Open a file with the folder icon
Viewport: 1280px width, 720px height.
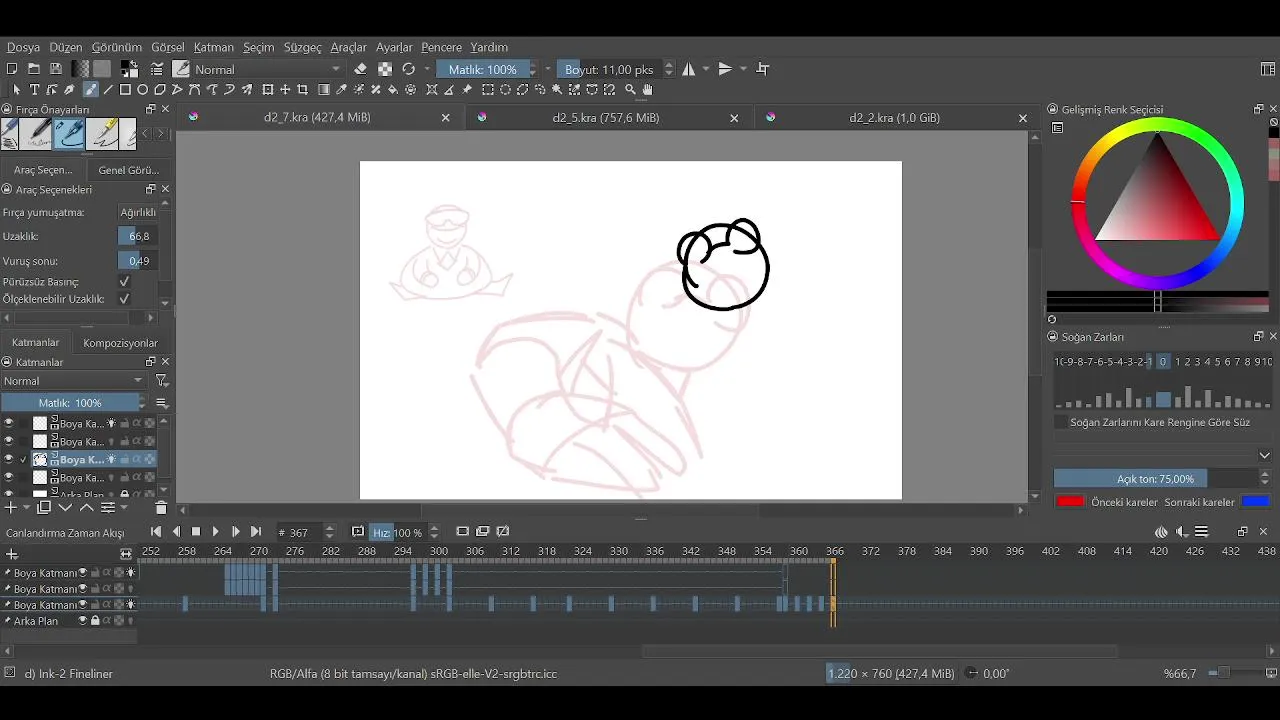[x=33, y=69]
